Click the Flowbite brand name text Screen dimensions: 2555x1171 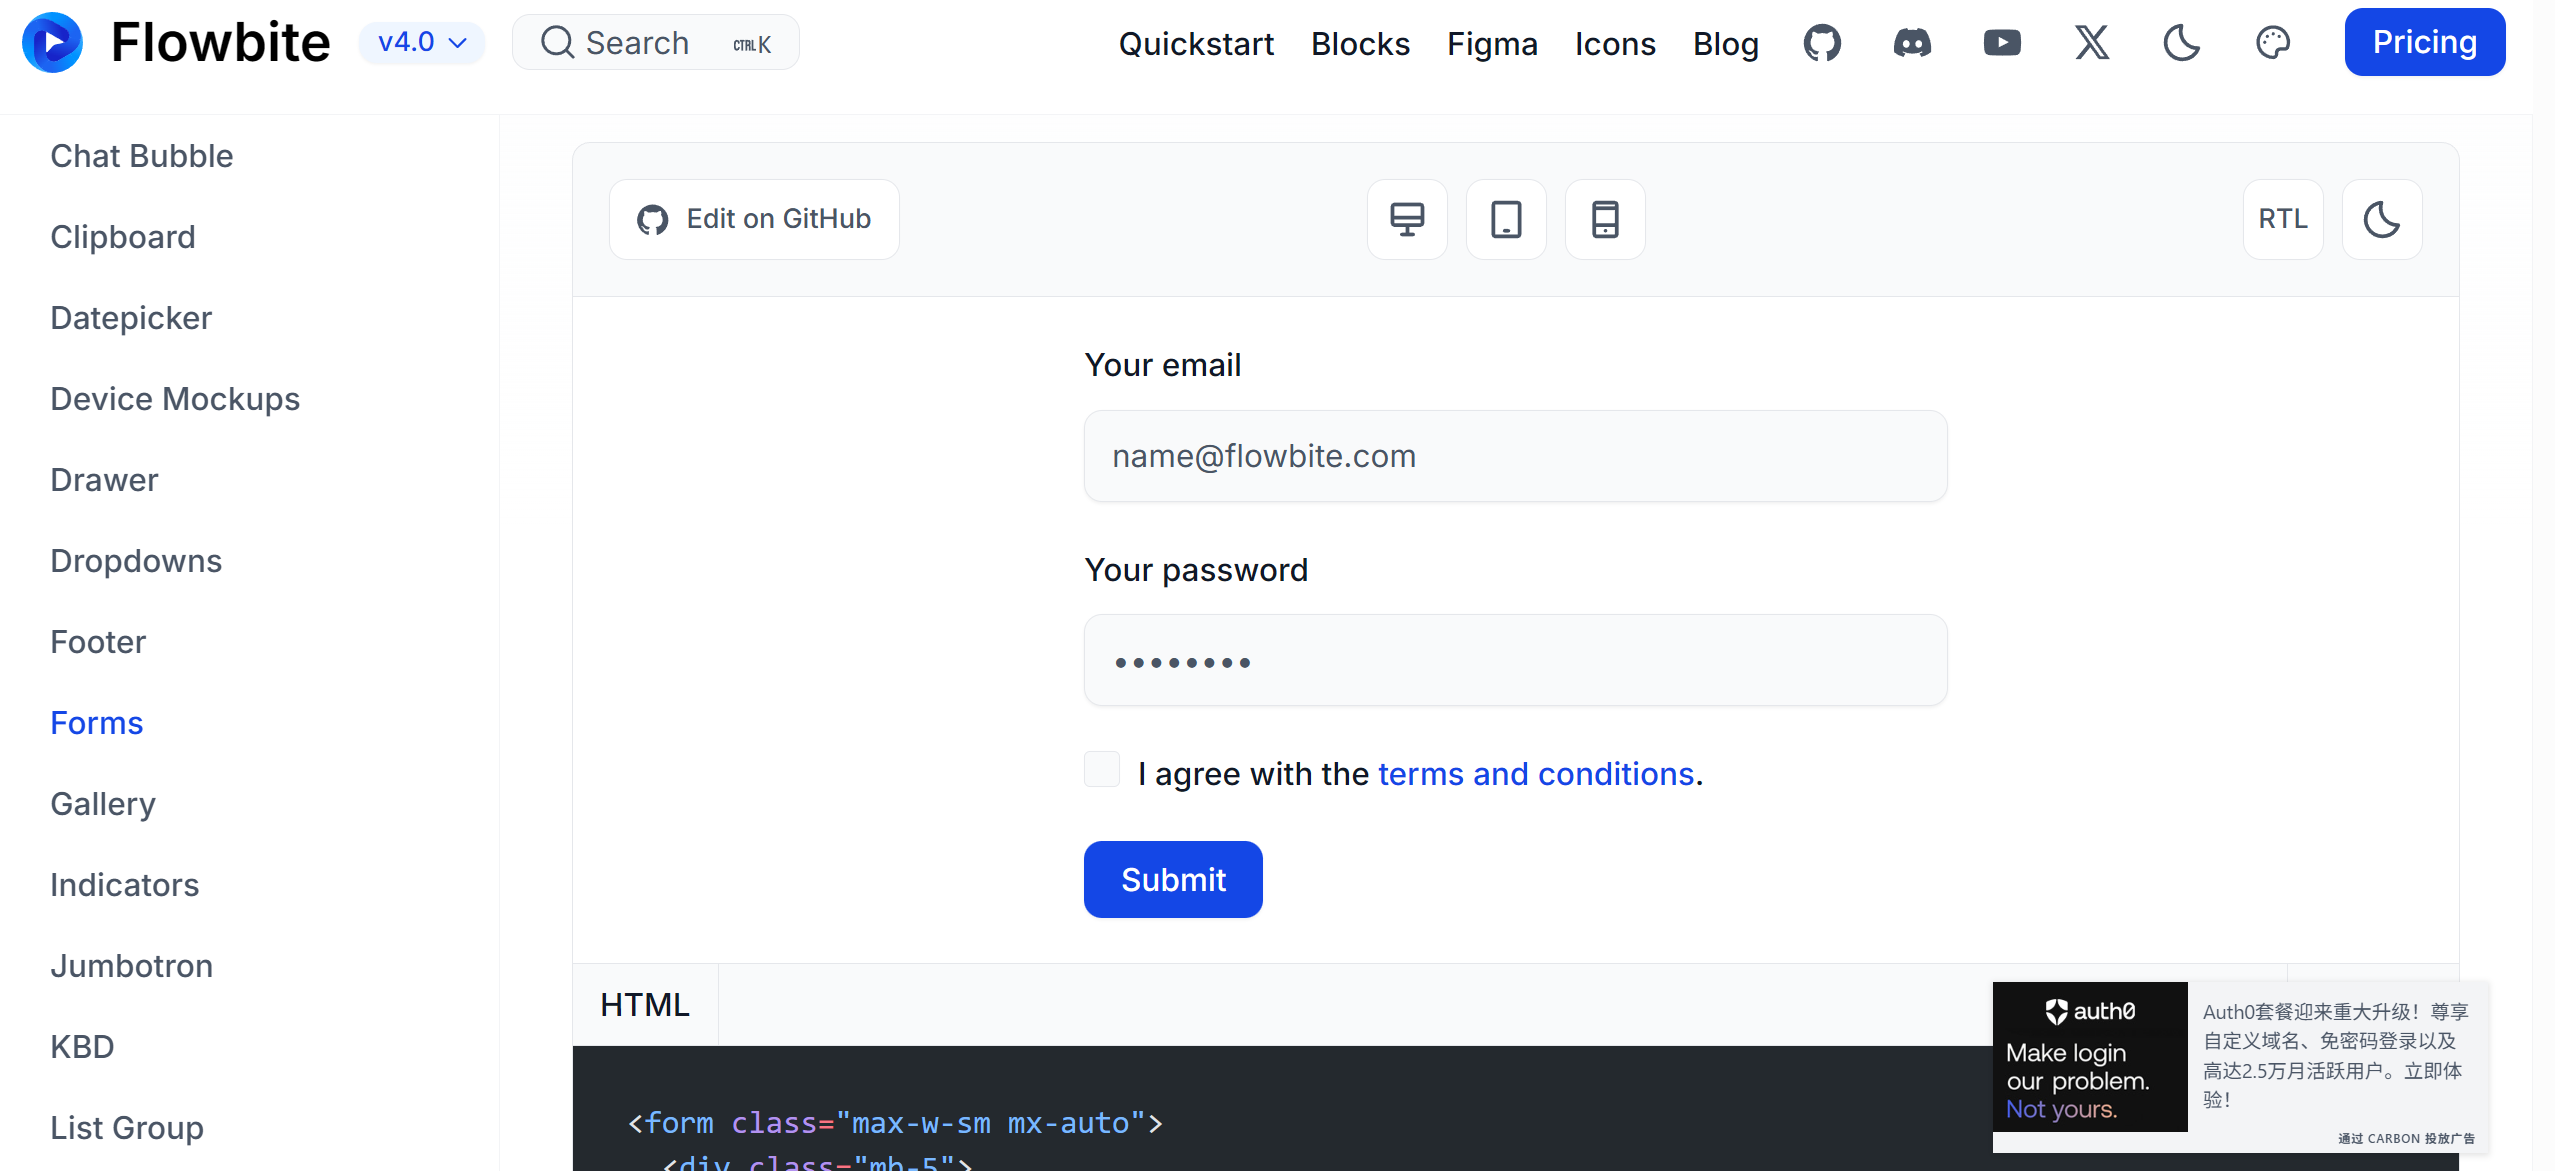pyautogui.click(x=220, y=42)
